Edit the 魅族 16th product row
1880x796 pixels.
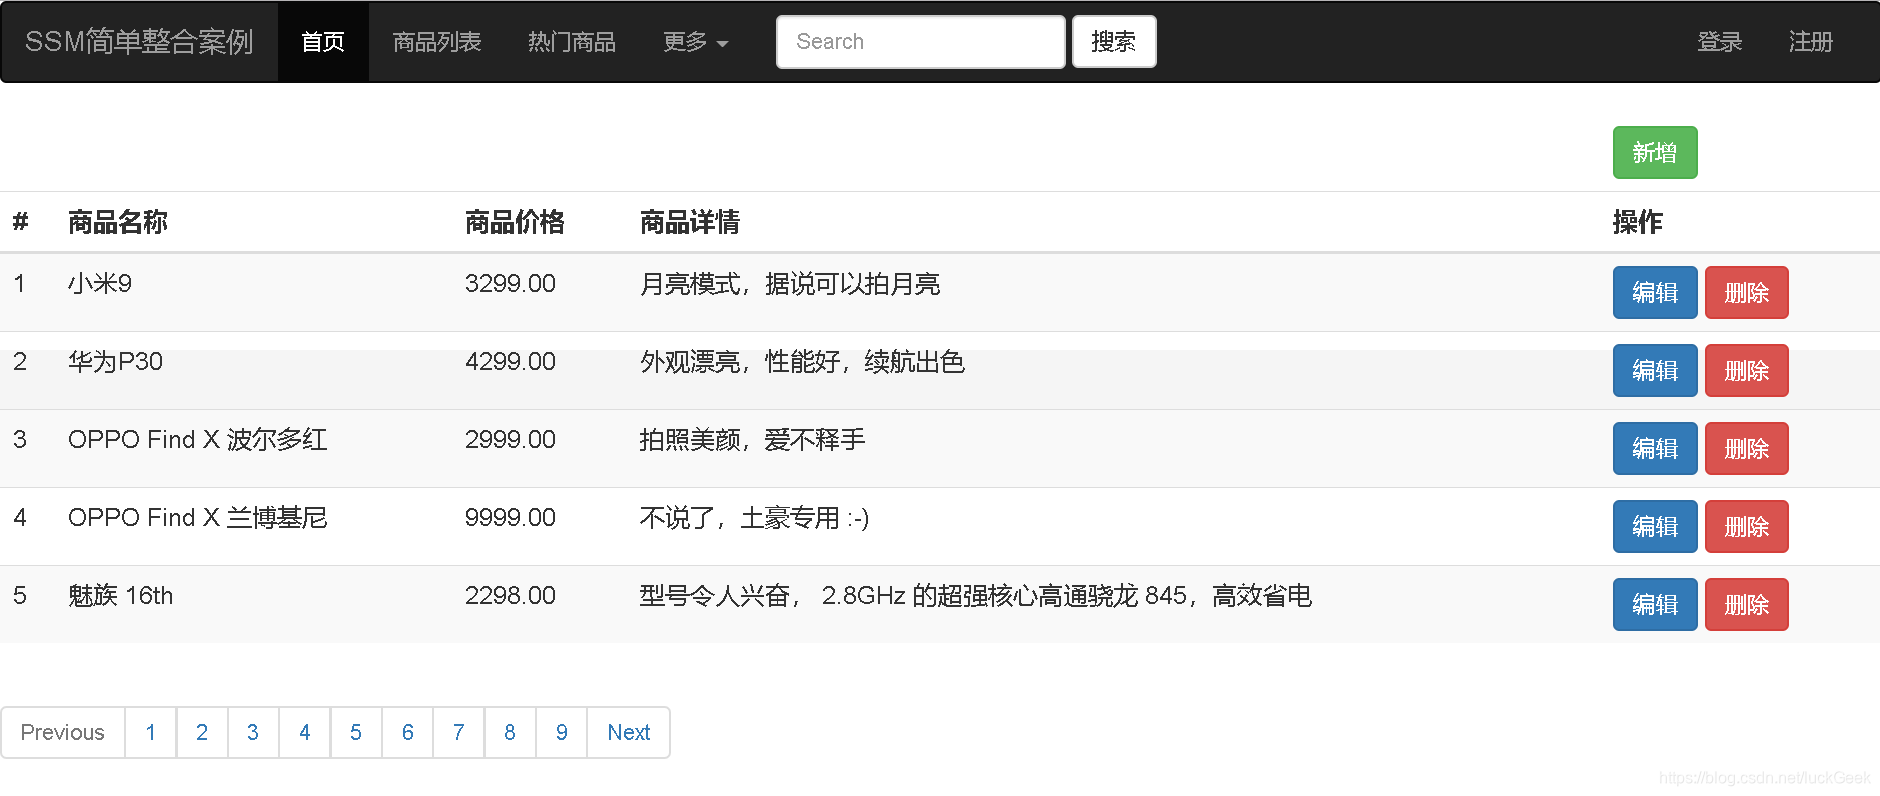1655,605
